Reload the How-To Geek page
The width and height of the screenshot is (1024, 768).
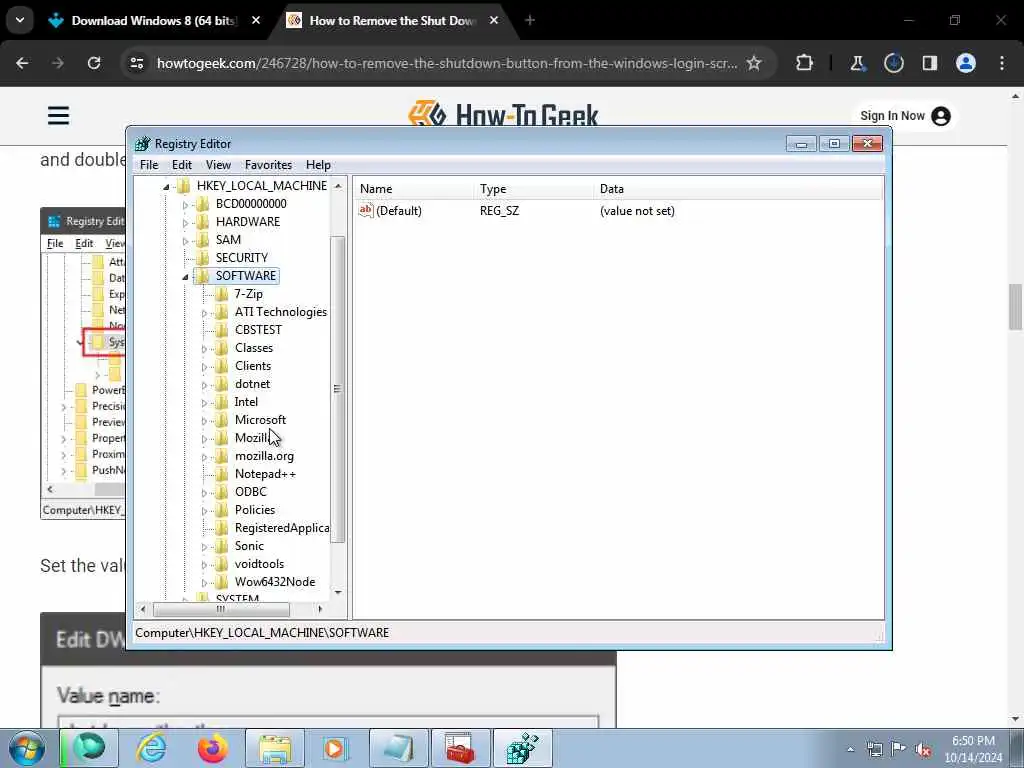(94, 63)
